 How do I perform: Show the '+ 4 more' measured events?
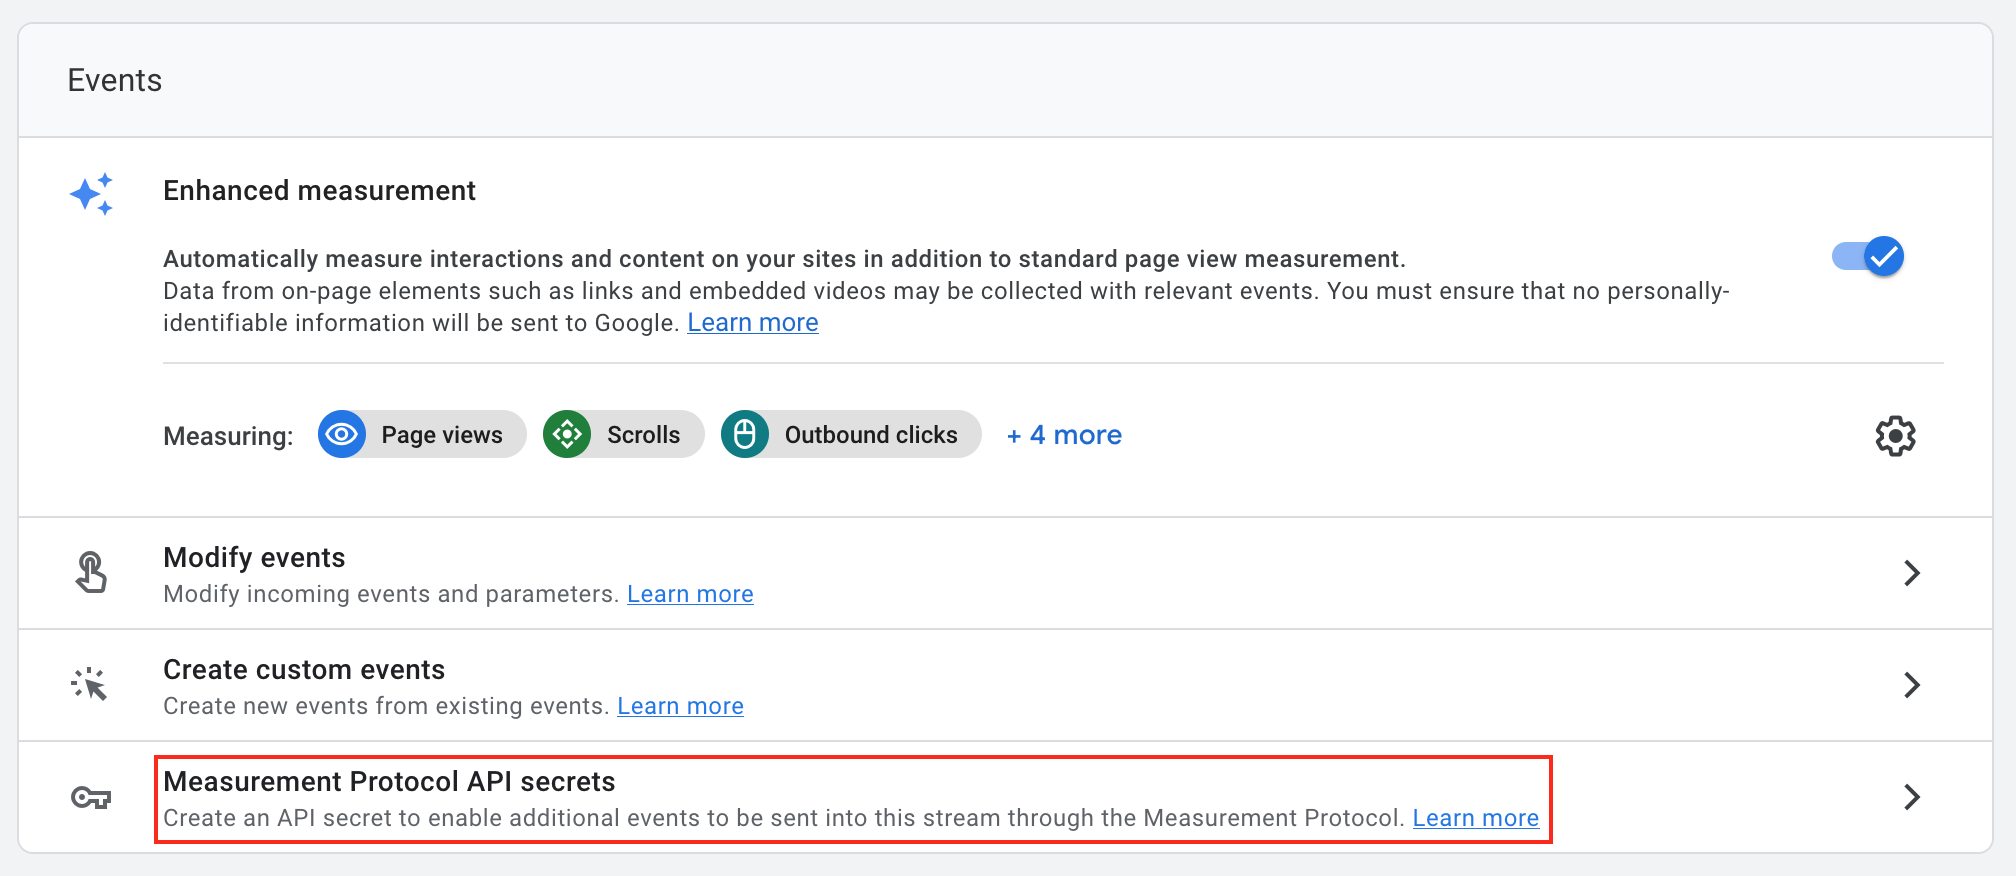(x=1064, y=435)
